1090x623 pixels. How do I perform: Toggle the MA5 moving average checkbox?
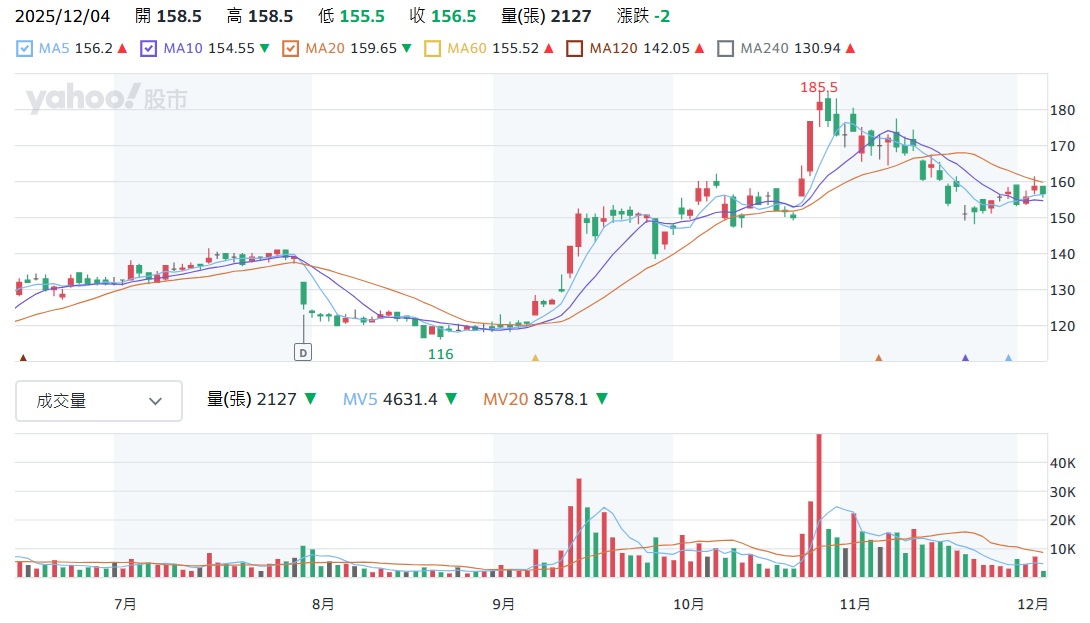point(25,48)
